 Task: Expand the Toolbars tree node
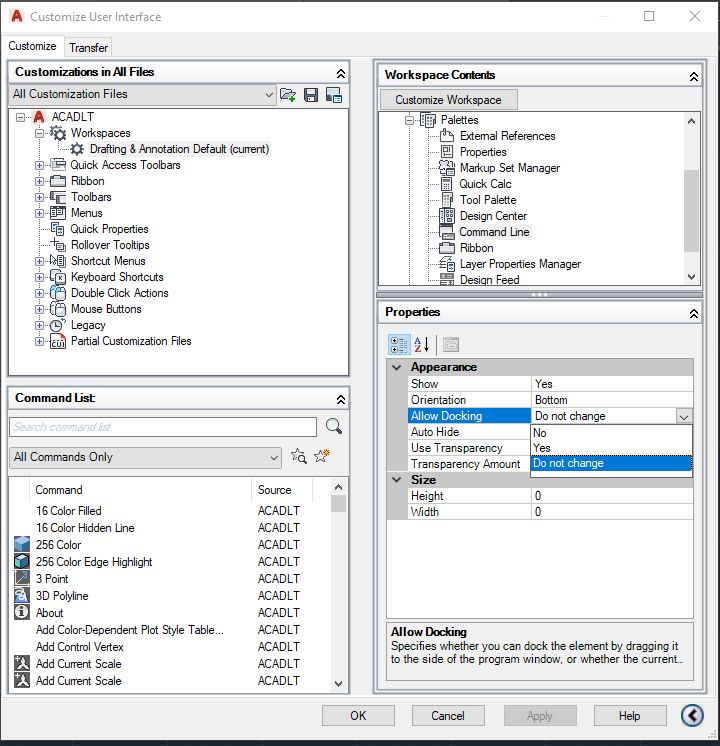click(39, 197)
